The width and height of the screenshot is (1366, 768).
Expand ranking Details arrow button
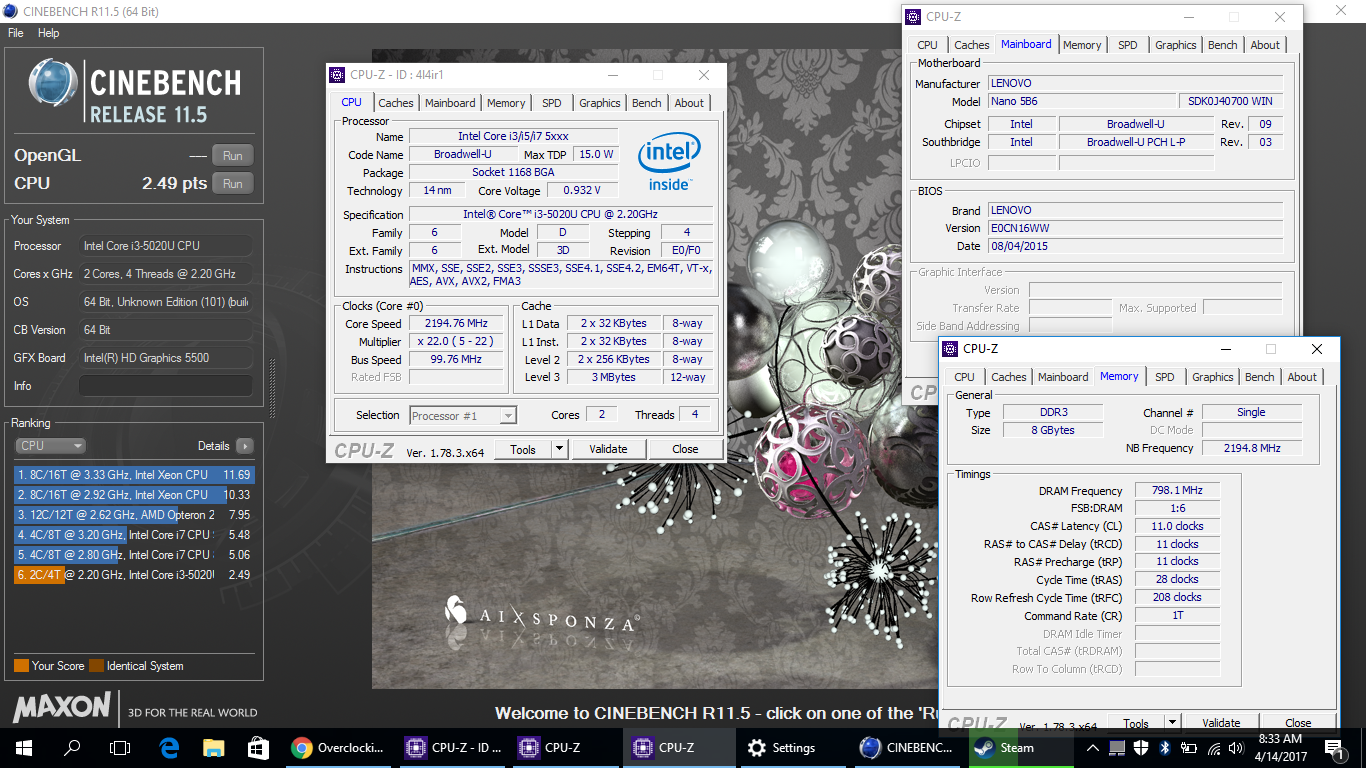coord(244,446)
